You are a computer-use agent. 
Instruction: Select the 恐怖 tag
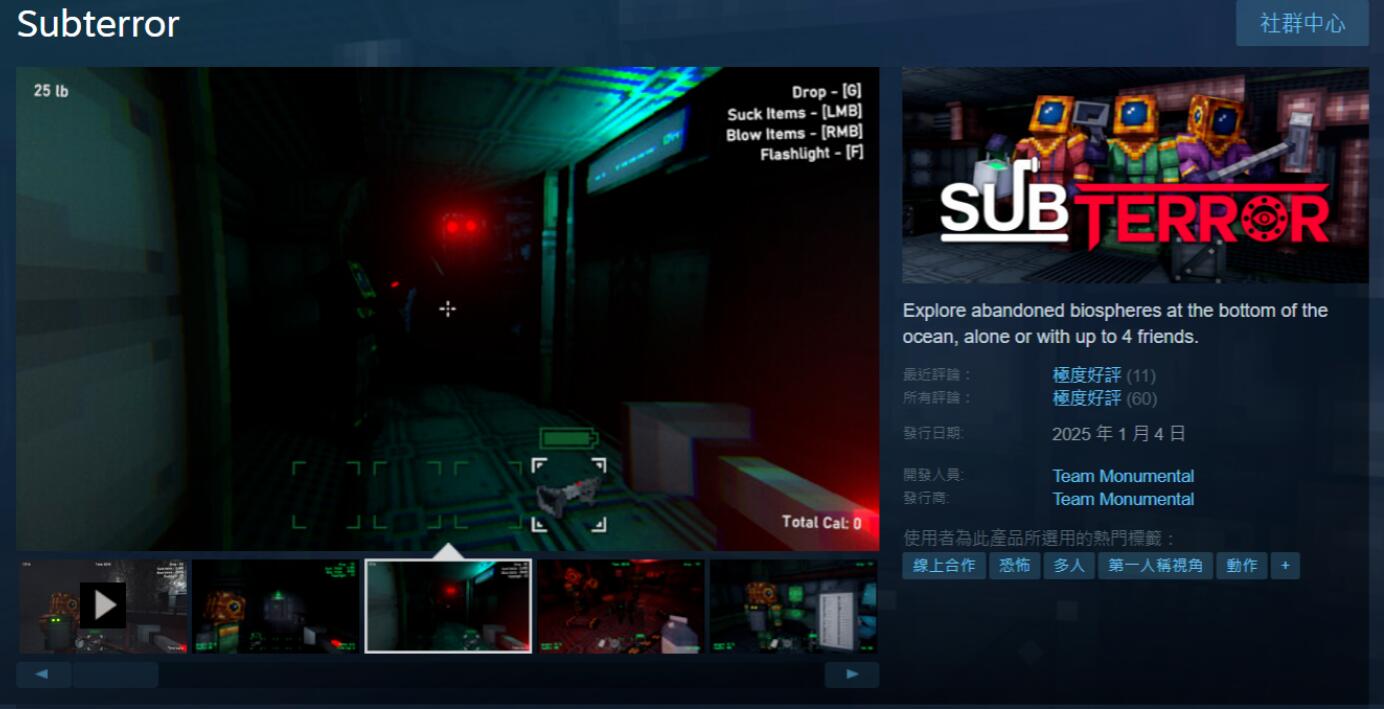click(x=1015, y=565)
